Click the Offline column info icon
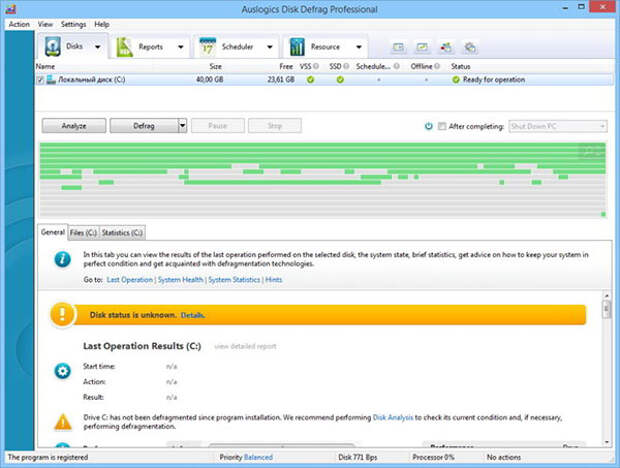The height and width of the screenshot is (468, 620). click(x=437, y=66)
